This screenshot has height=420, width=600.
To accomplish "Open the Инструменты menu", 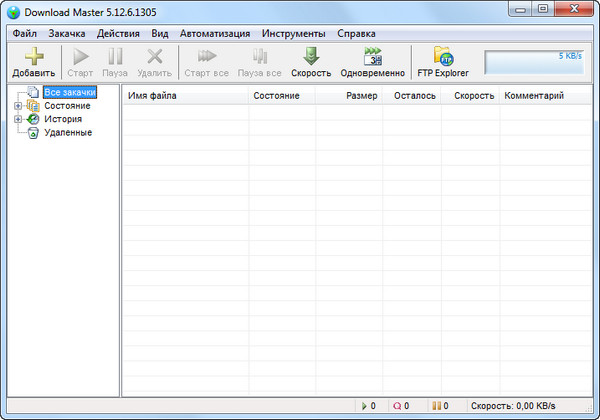I will (293, 33).
